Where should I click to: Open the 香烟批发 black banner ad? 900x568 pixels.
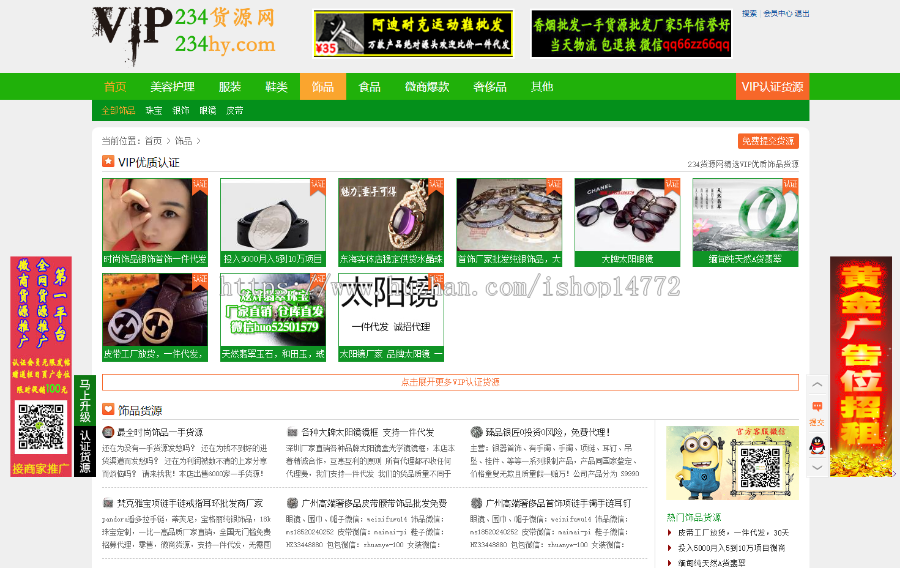631,34
